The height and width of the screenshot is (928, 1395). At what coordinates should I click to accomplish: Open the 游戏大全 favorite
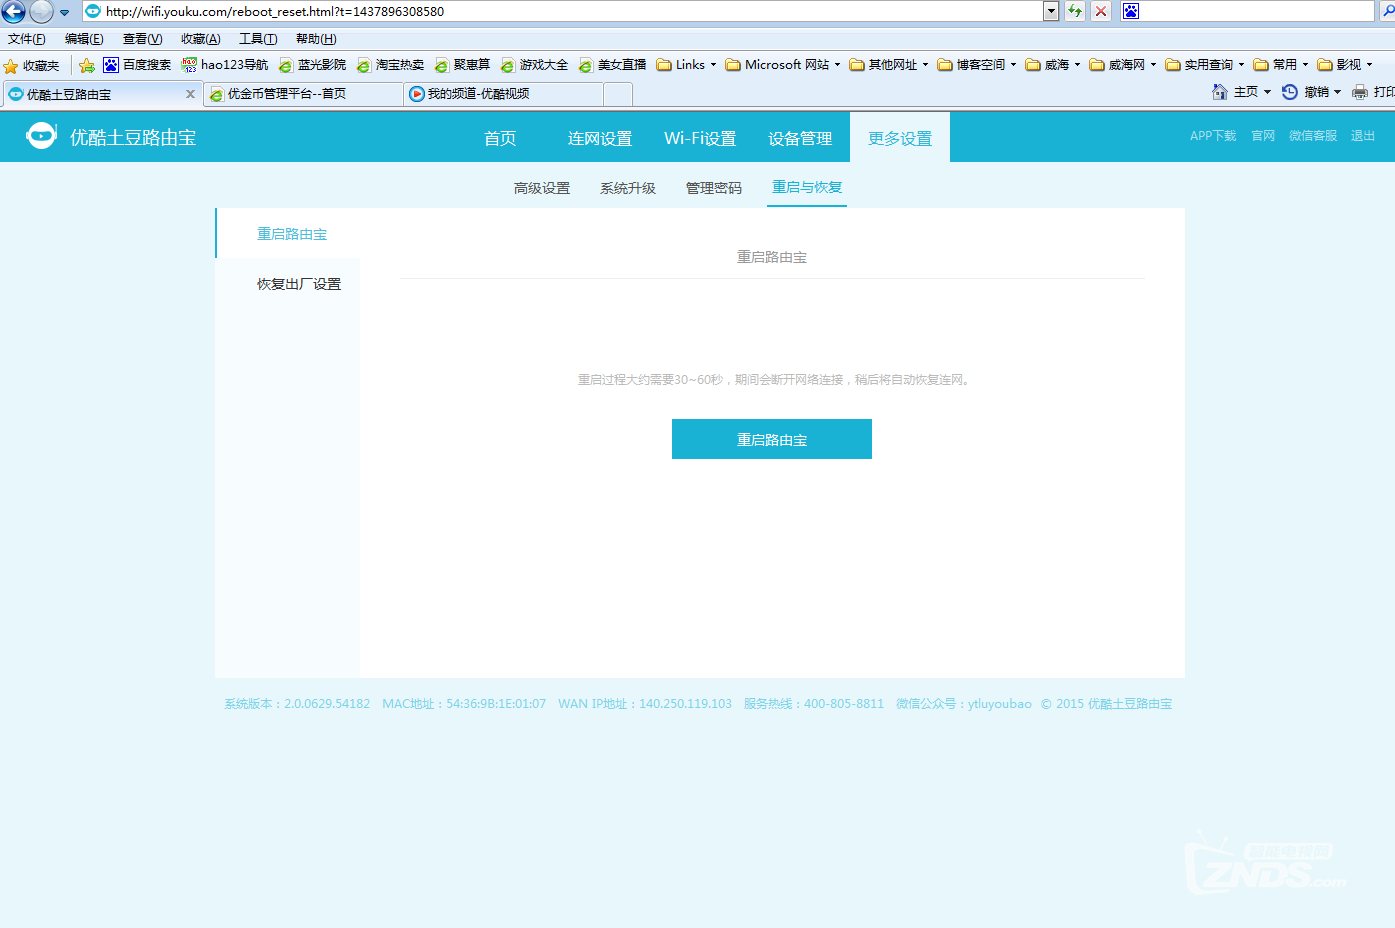534,65
